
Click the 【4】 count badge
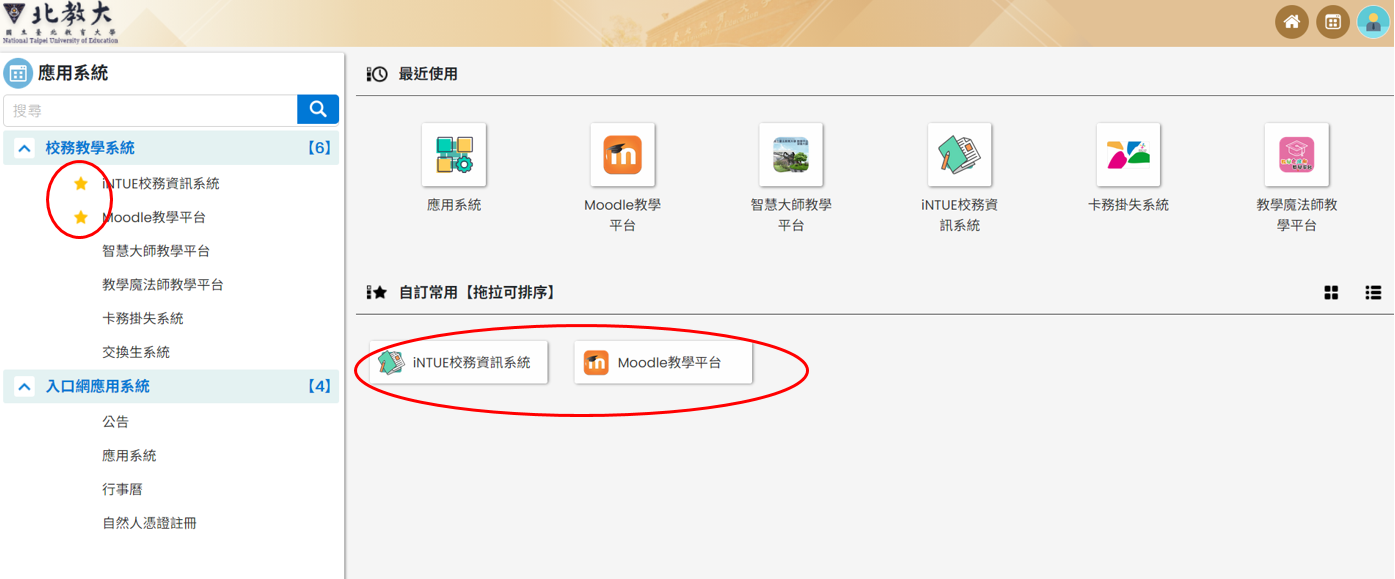point(319,387)
